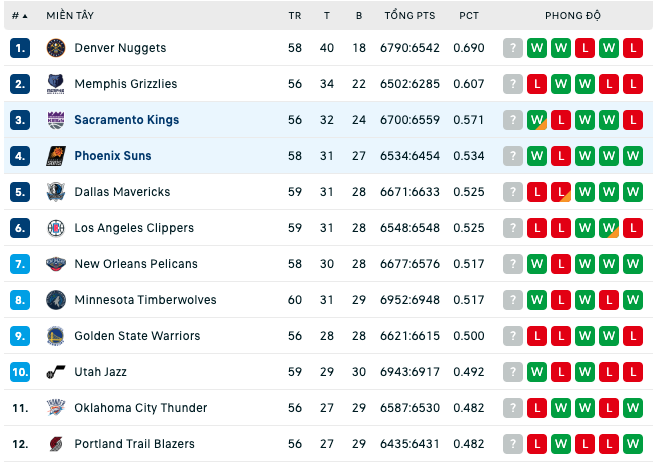This screenshot has width=658, height=466.
Task: Click the Memphis Grizzlies team logo
Action: 56,84
